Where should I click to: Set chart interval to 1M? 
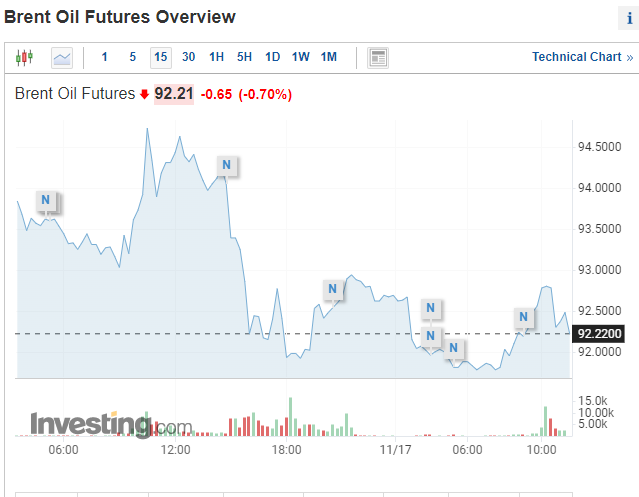click(328, 57)
